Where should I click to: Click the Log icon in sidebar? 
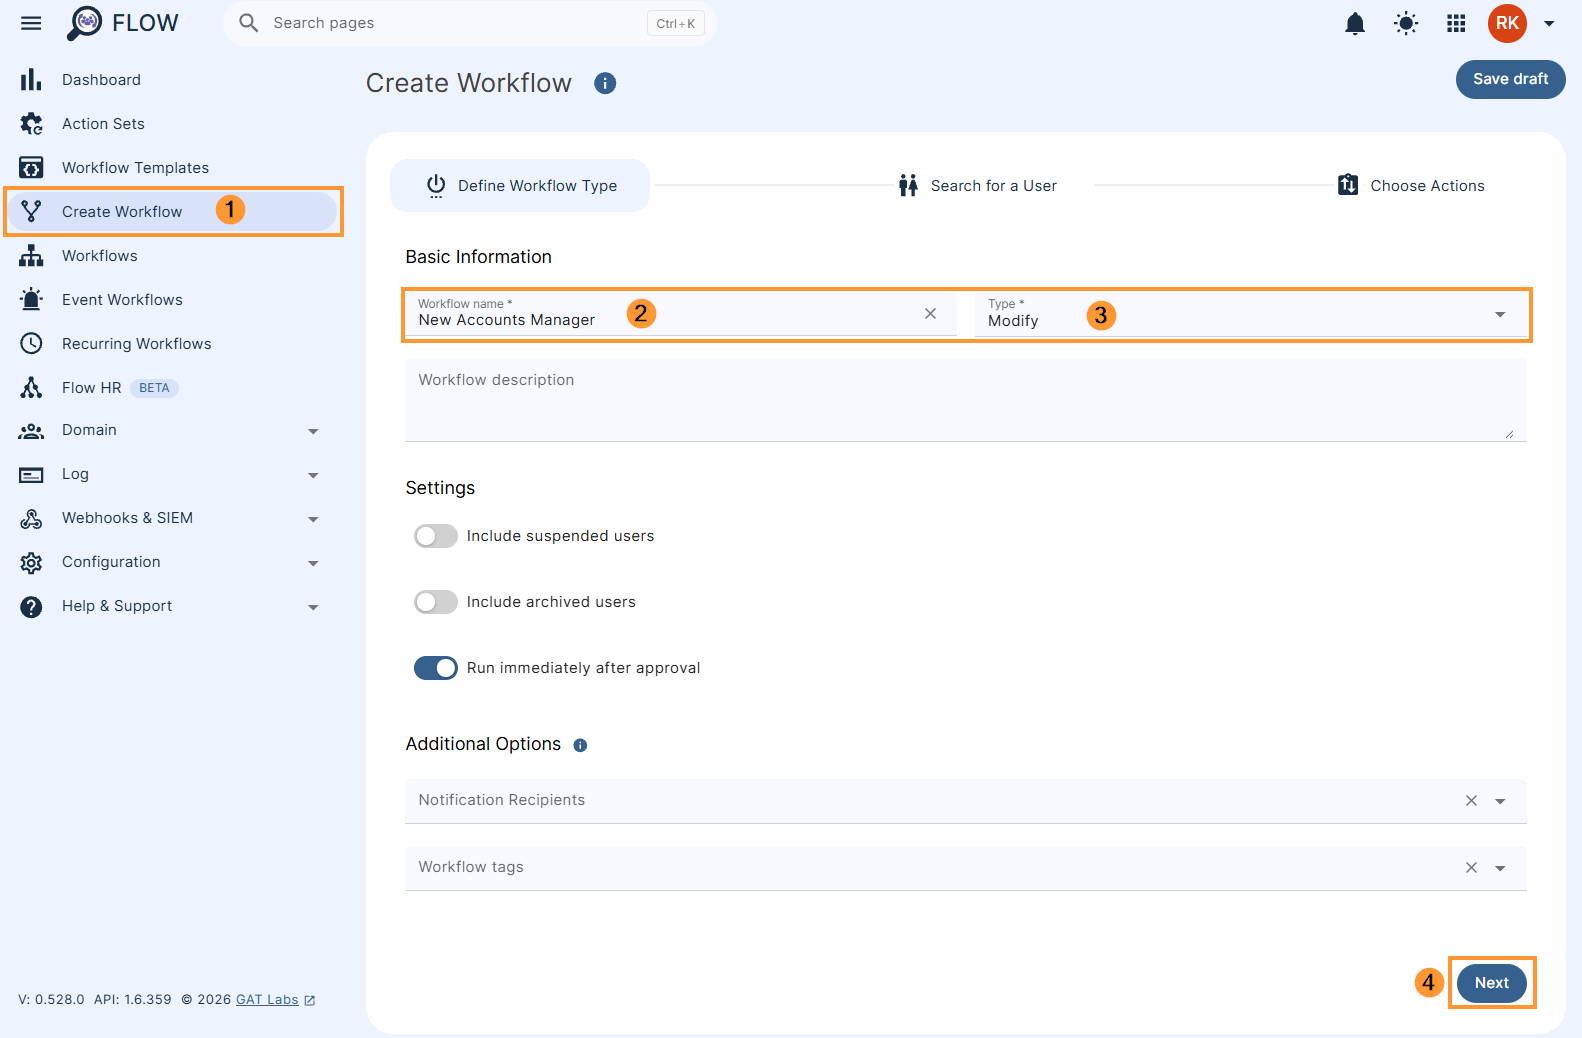[x=31, y=475]
